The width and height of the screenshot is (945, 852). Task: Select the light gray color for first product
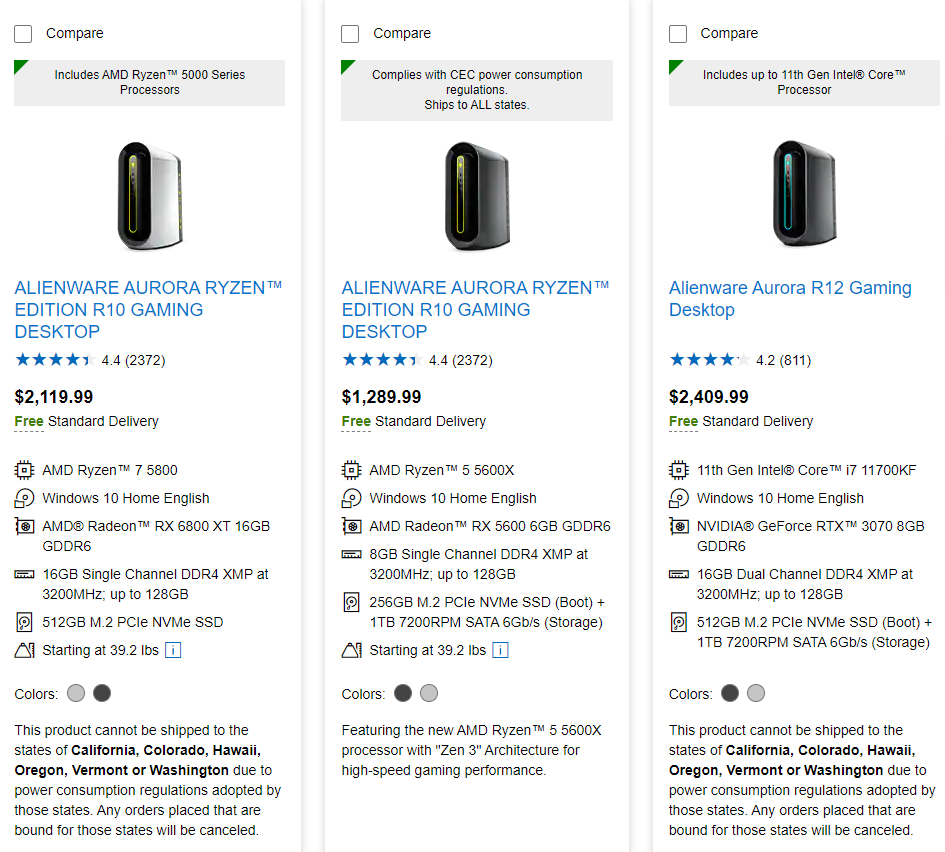76,693
